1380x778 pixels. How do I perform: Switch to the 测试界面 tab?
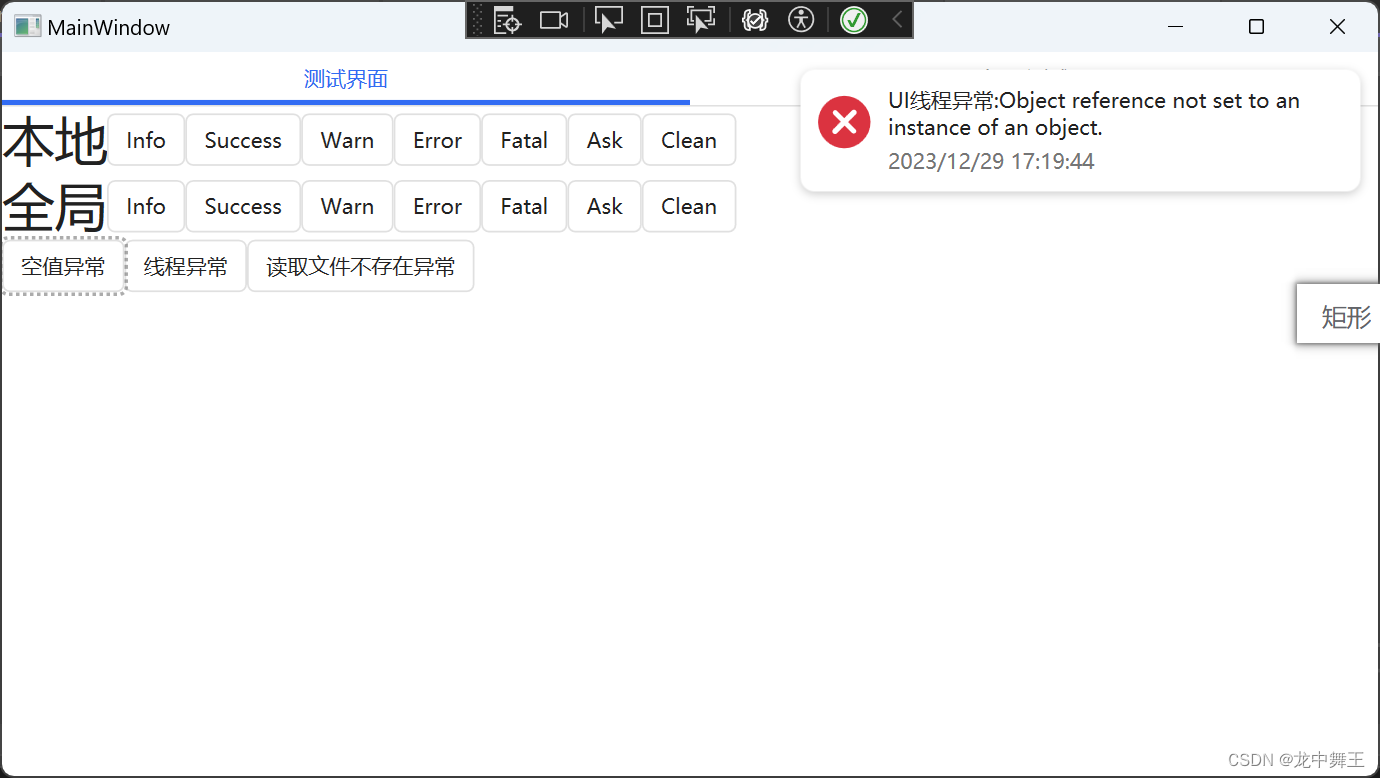click(346, 79)
